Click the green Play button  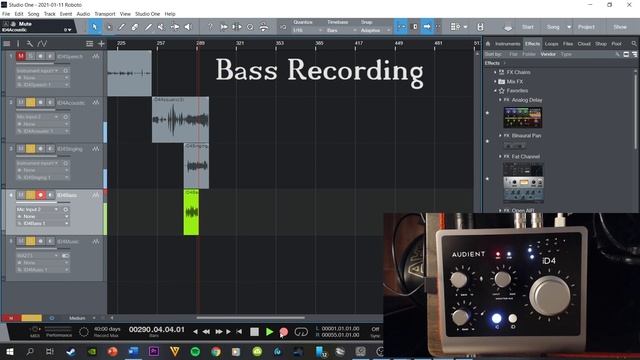pyautogui.click(x=269, y=332)
